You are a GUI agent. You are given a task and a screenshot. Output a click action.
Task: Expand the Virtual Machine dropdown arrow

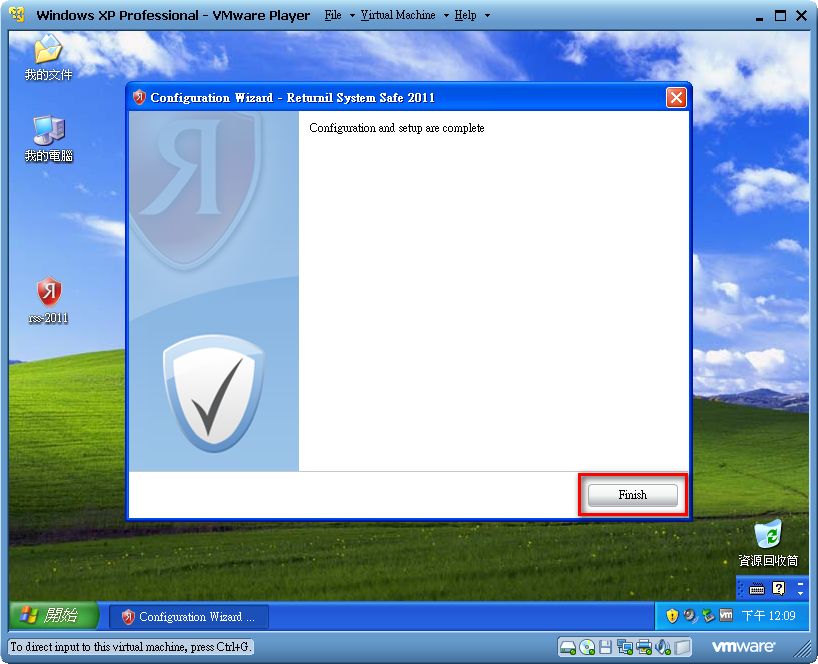point(446,16)
